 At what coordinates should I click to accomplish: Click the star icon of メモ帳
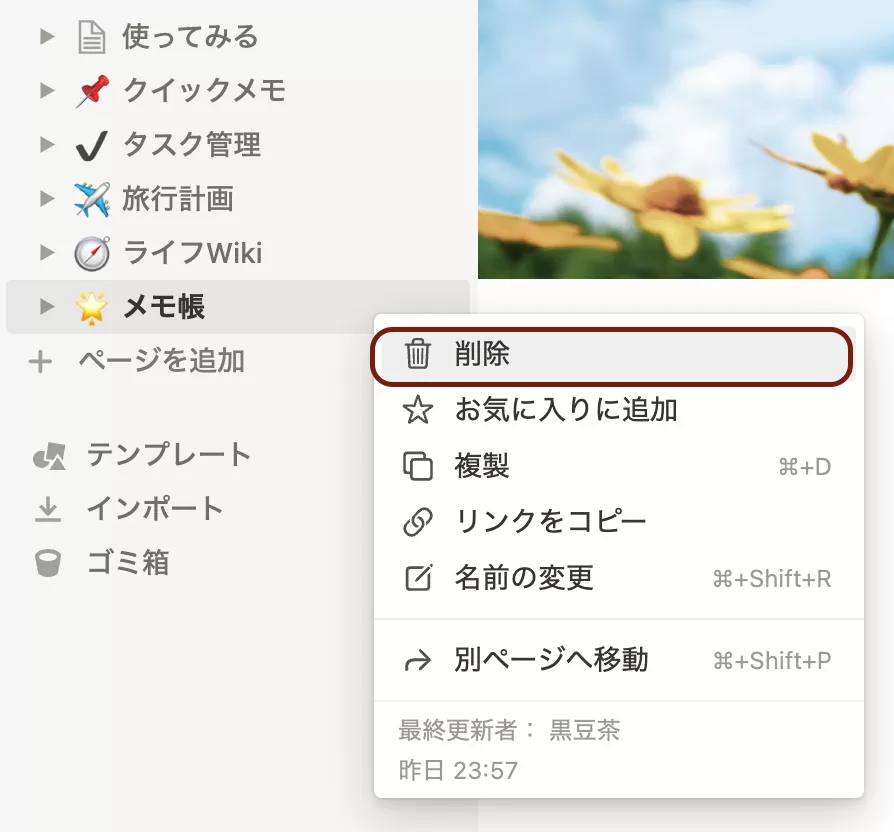click(x=92, y=307)
